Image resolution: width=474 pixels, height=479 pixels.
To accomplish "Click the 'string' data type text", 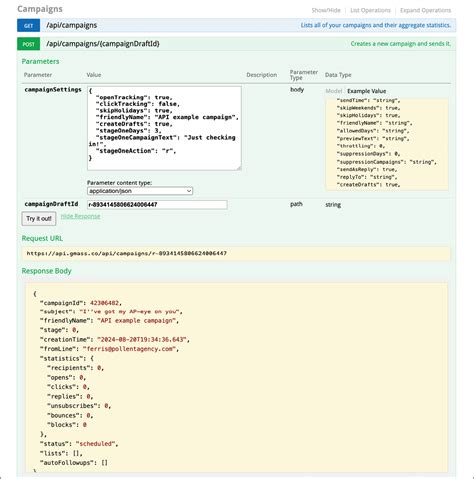I will coord(333,205).
